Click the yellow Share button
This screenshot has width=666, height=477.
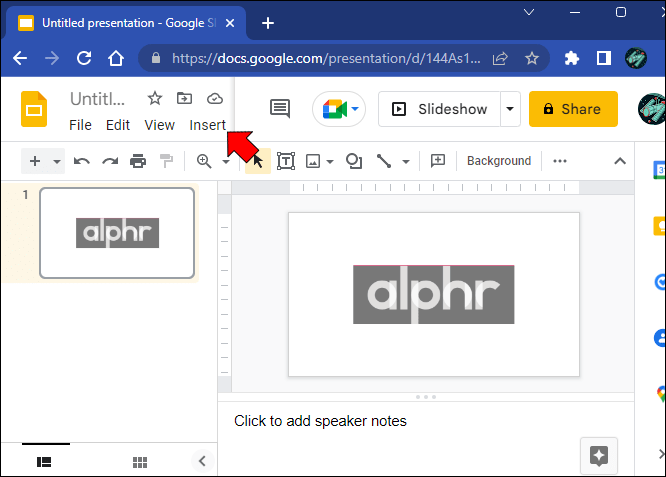click(573, 109)
